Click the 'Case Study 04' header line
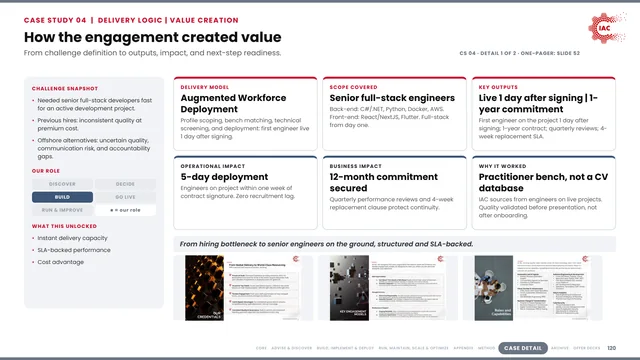 pyautogui.click(x=131, y=20)
